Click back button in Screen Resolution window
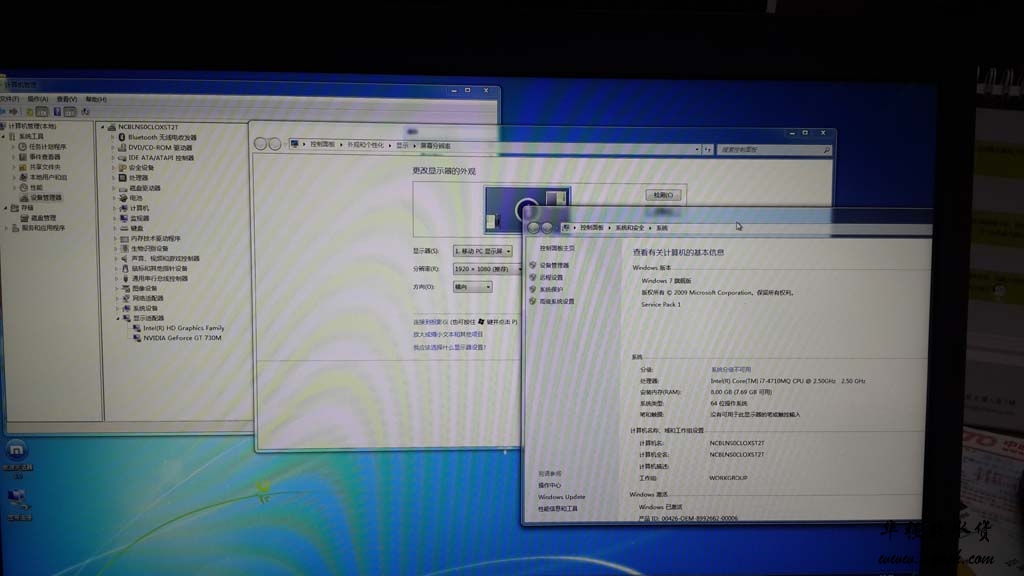Screen dimensions: 1024x576 (x=261, y=144)
